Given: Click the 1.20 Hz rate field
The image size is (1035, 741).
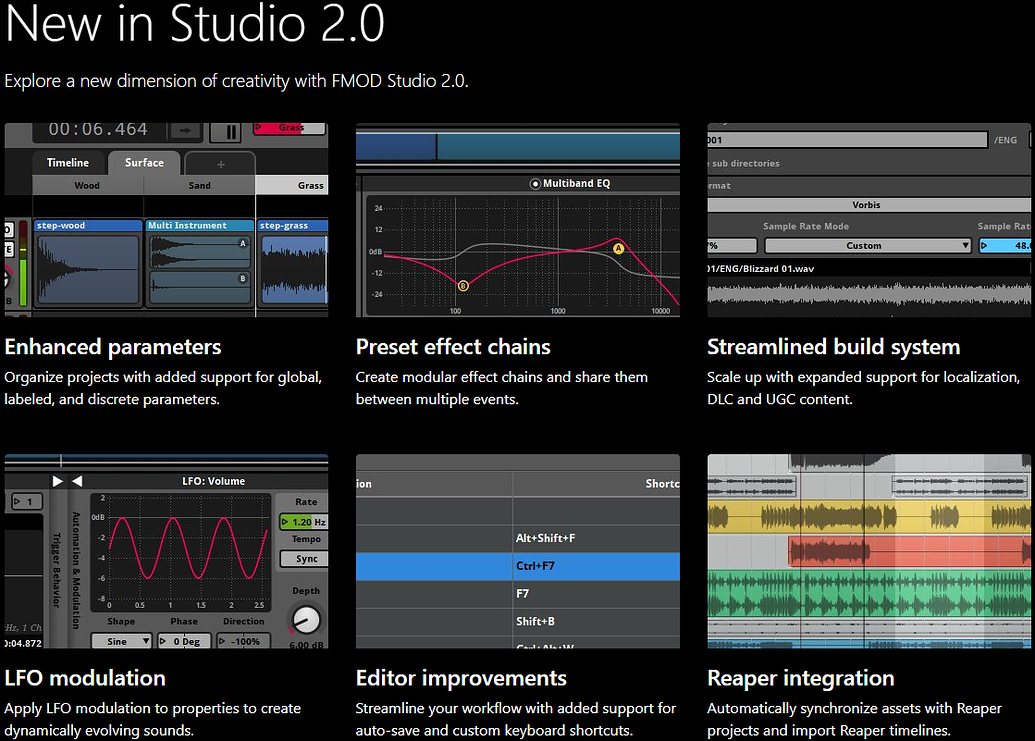Looking at the screenshot, I should click(x=304, y=522).
